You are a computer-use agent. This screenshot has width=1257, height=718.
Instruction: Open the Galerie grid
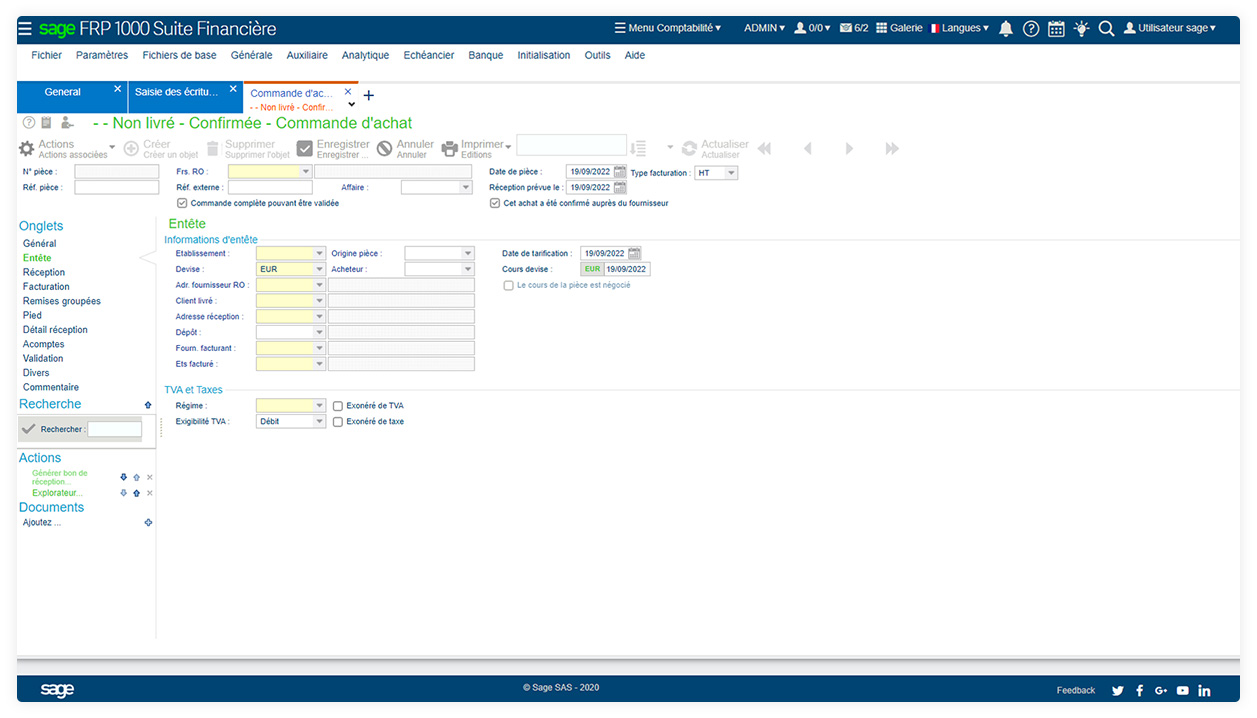pos(899,28)
